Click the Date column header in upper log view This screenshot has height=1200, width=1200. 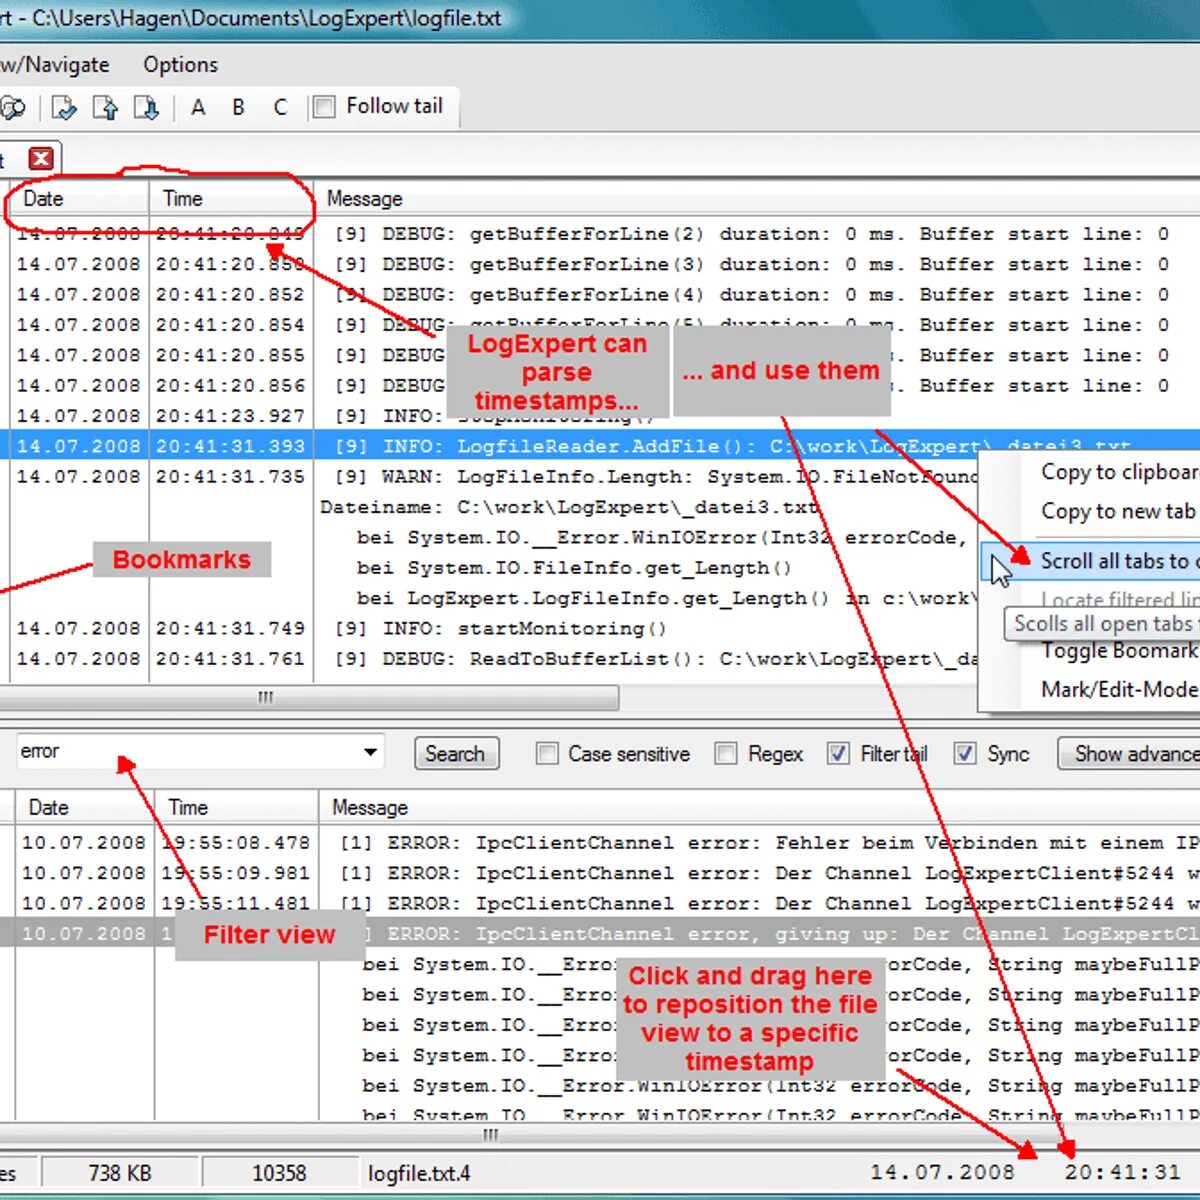coord(79,199)
